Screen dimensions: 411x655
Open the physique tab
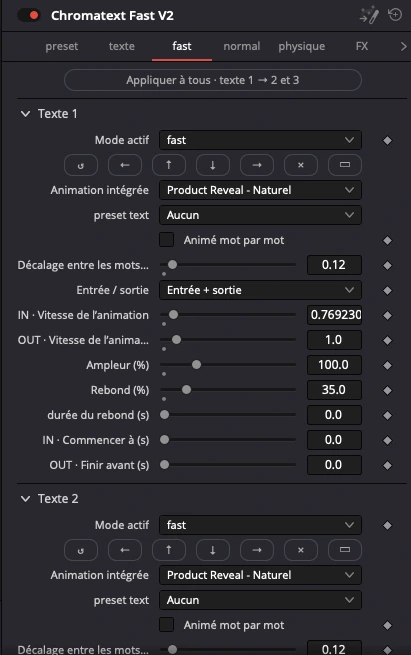(x=302, y=46)
